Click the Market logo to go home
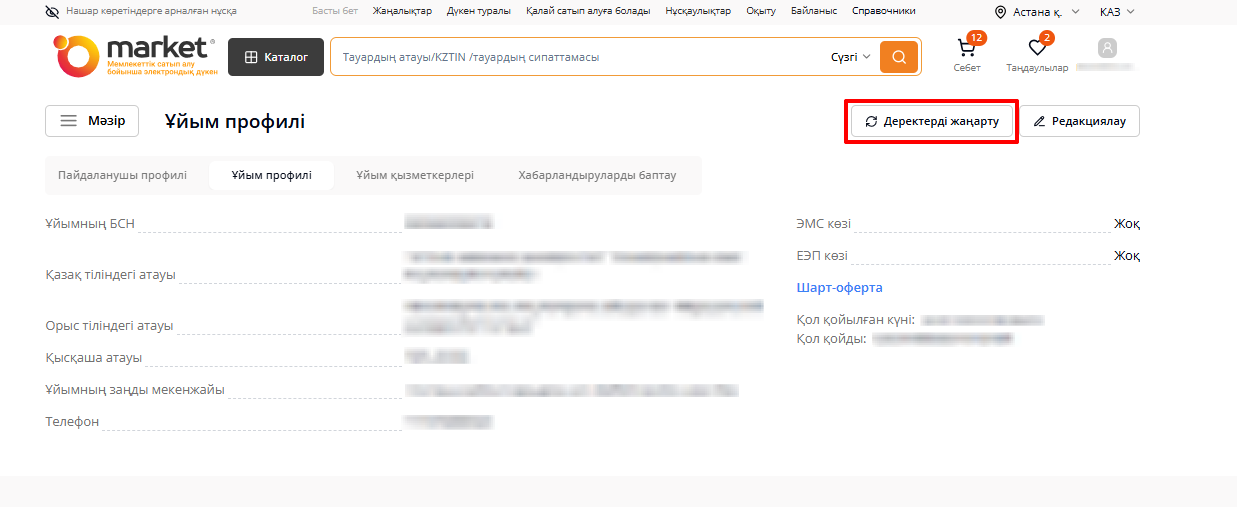The width and height of the screenshot is (1237, 507). pyautogui.click(x=134, y=56)
